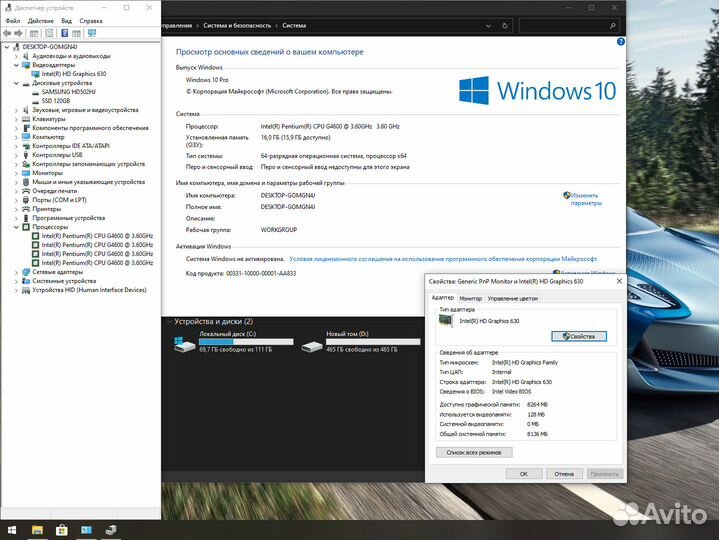Open Microsoft Store from the taskbar
The image size is (719, 540).
pyautogui.click(x=61, y=530)
